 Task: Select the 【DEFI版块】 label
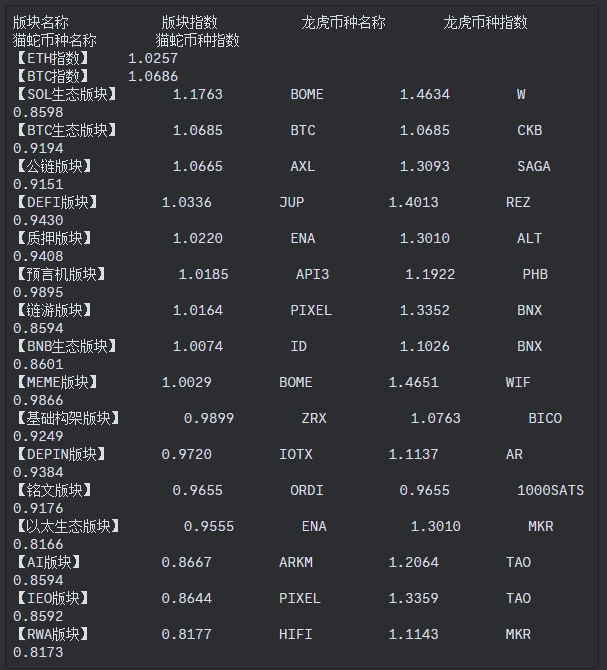point(57,202)
